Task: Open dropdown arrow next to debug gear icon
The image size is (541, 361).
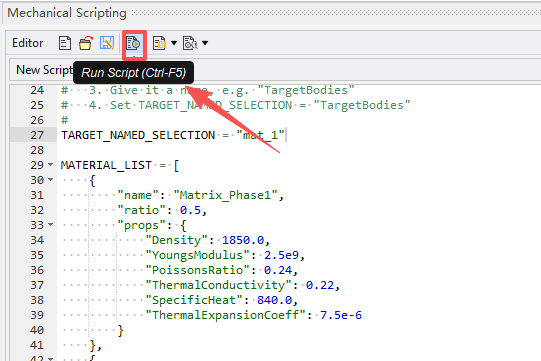Action: pos(205,43)
